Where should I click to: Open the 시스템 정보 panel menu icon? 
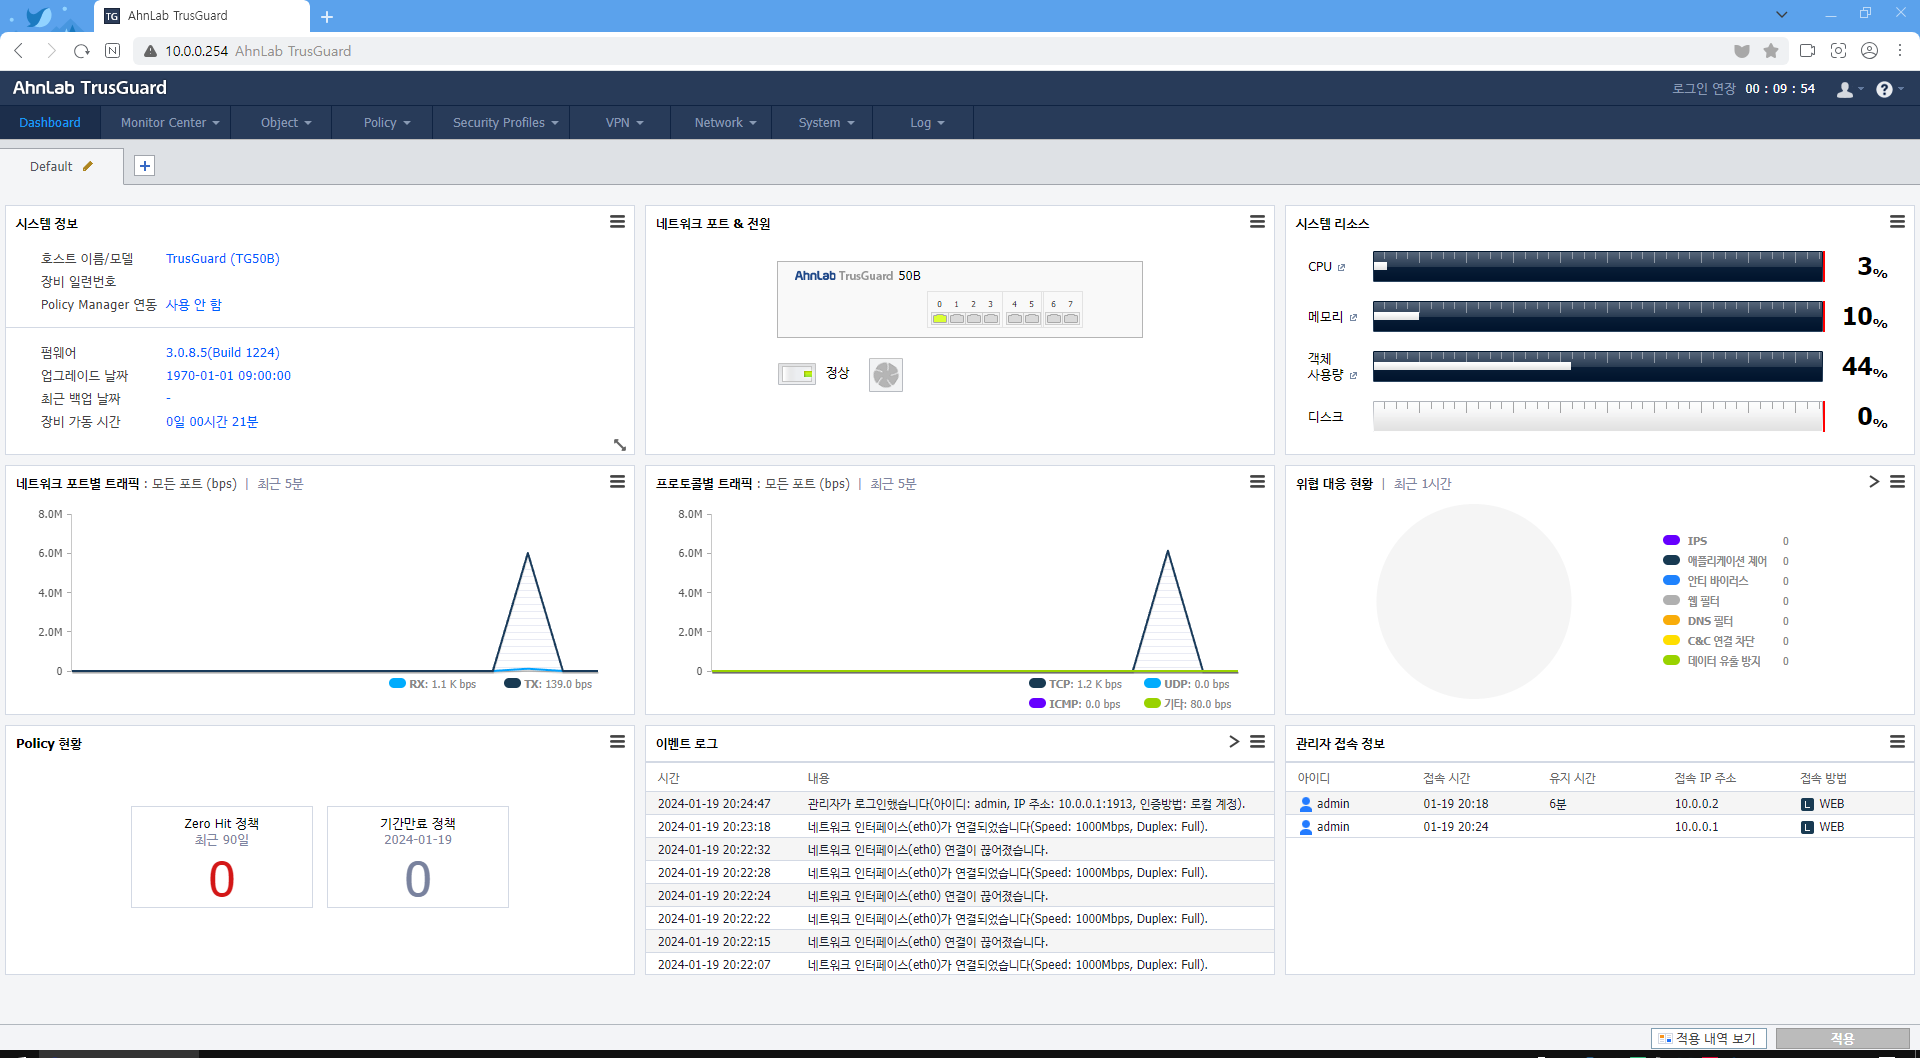[617, 222]
